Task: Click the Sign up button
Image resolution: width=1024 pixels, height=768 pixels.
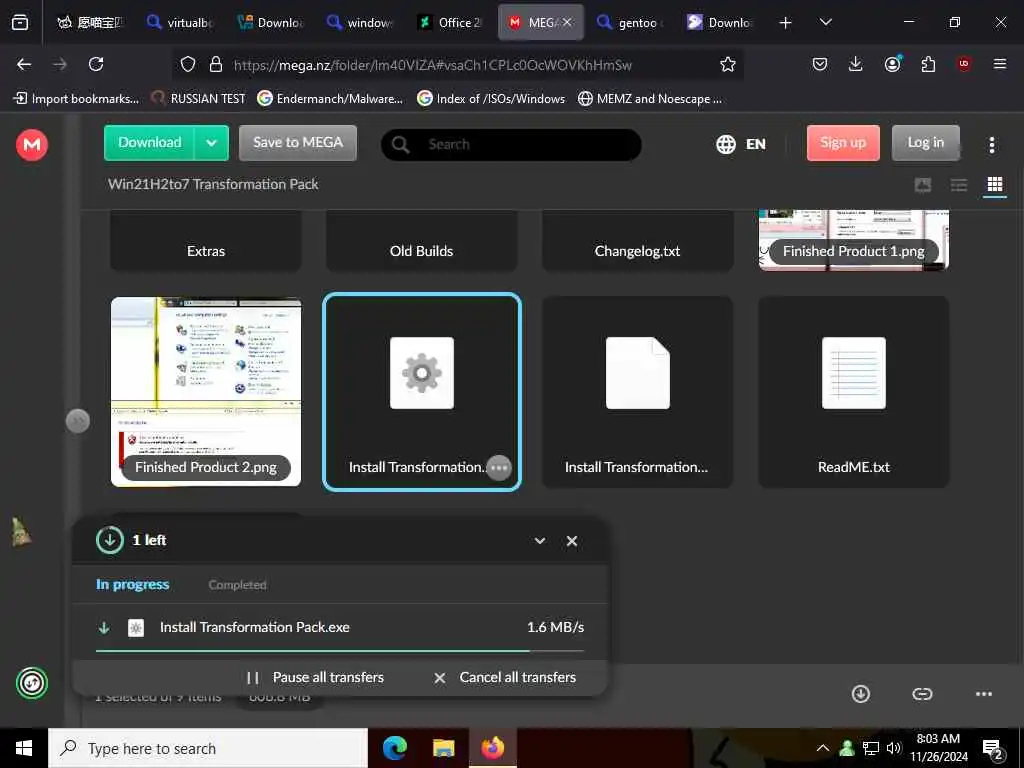Action: click(x=843, y=143)
